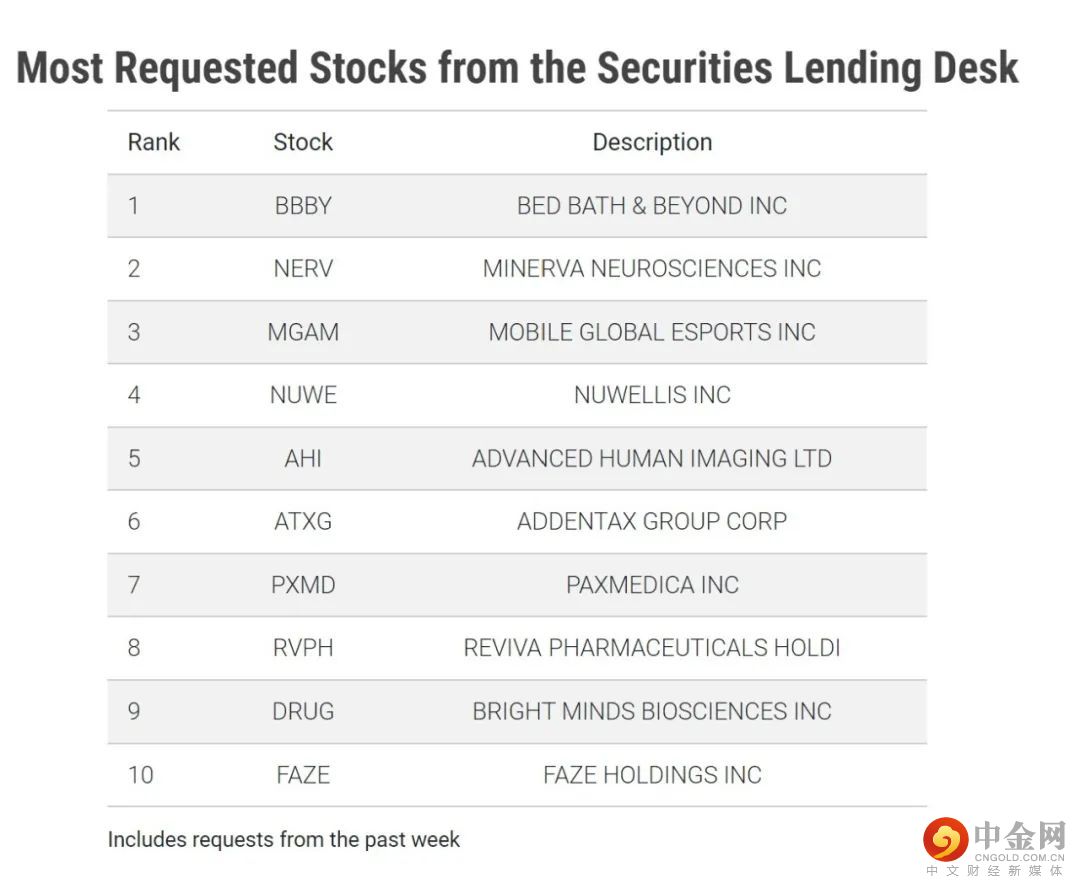Click BRIGHT MINDS BIOSCIENCES INC description
1080x889 pixels.
(x=652, y=712)
